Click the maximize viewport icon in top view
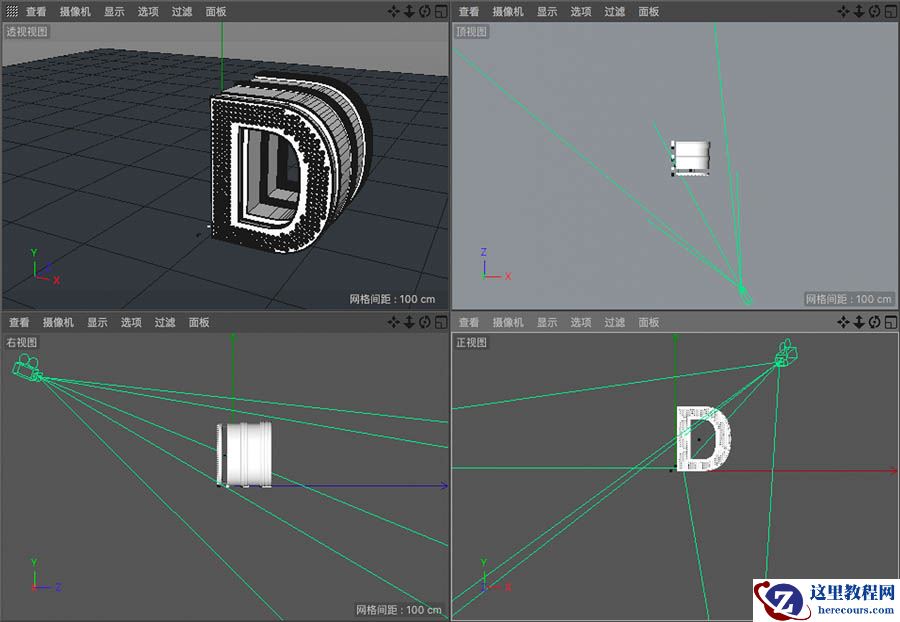900x622 pixels. (891, 12)
